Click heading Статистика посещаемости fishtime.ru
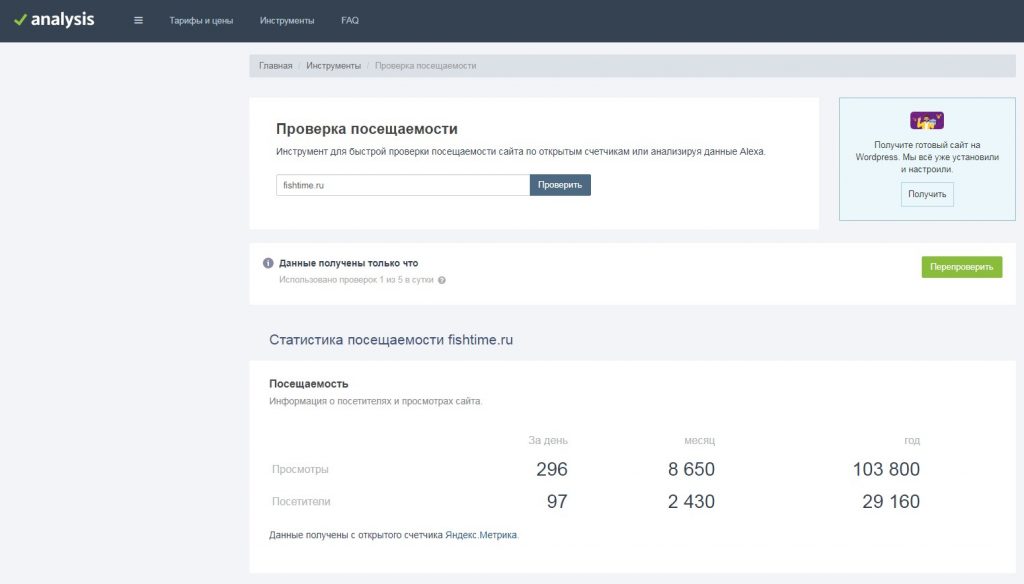Screen dimensions: 1024x584 (391, 340)
